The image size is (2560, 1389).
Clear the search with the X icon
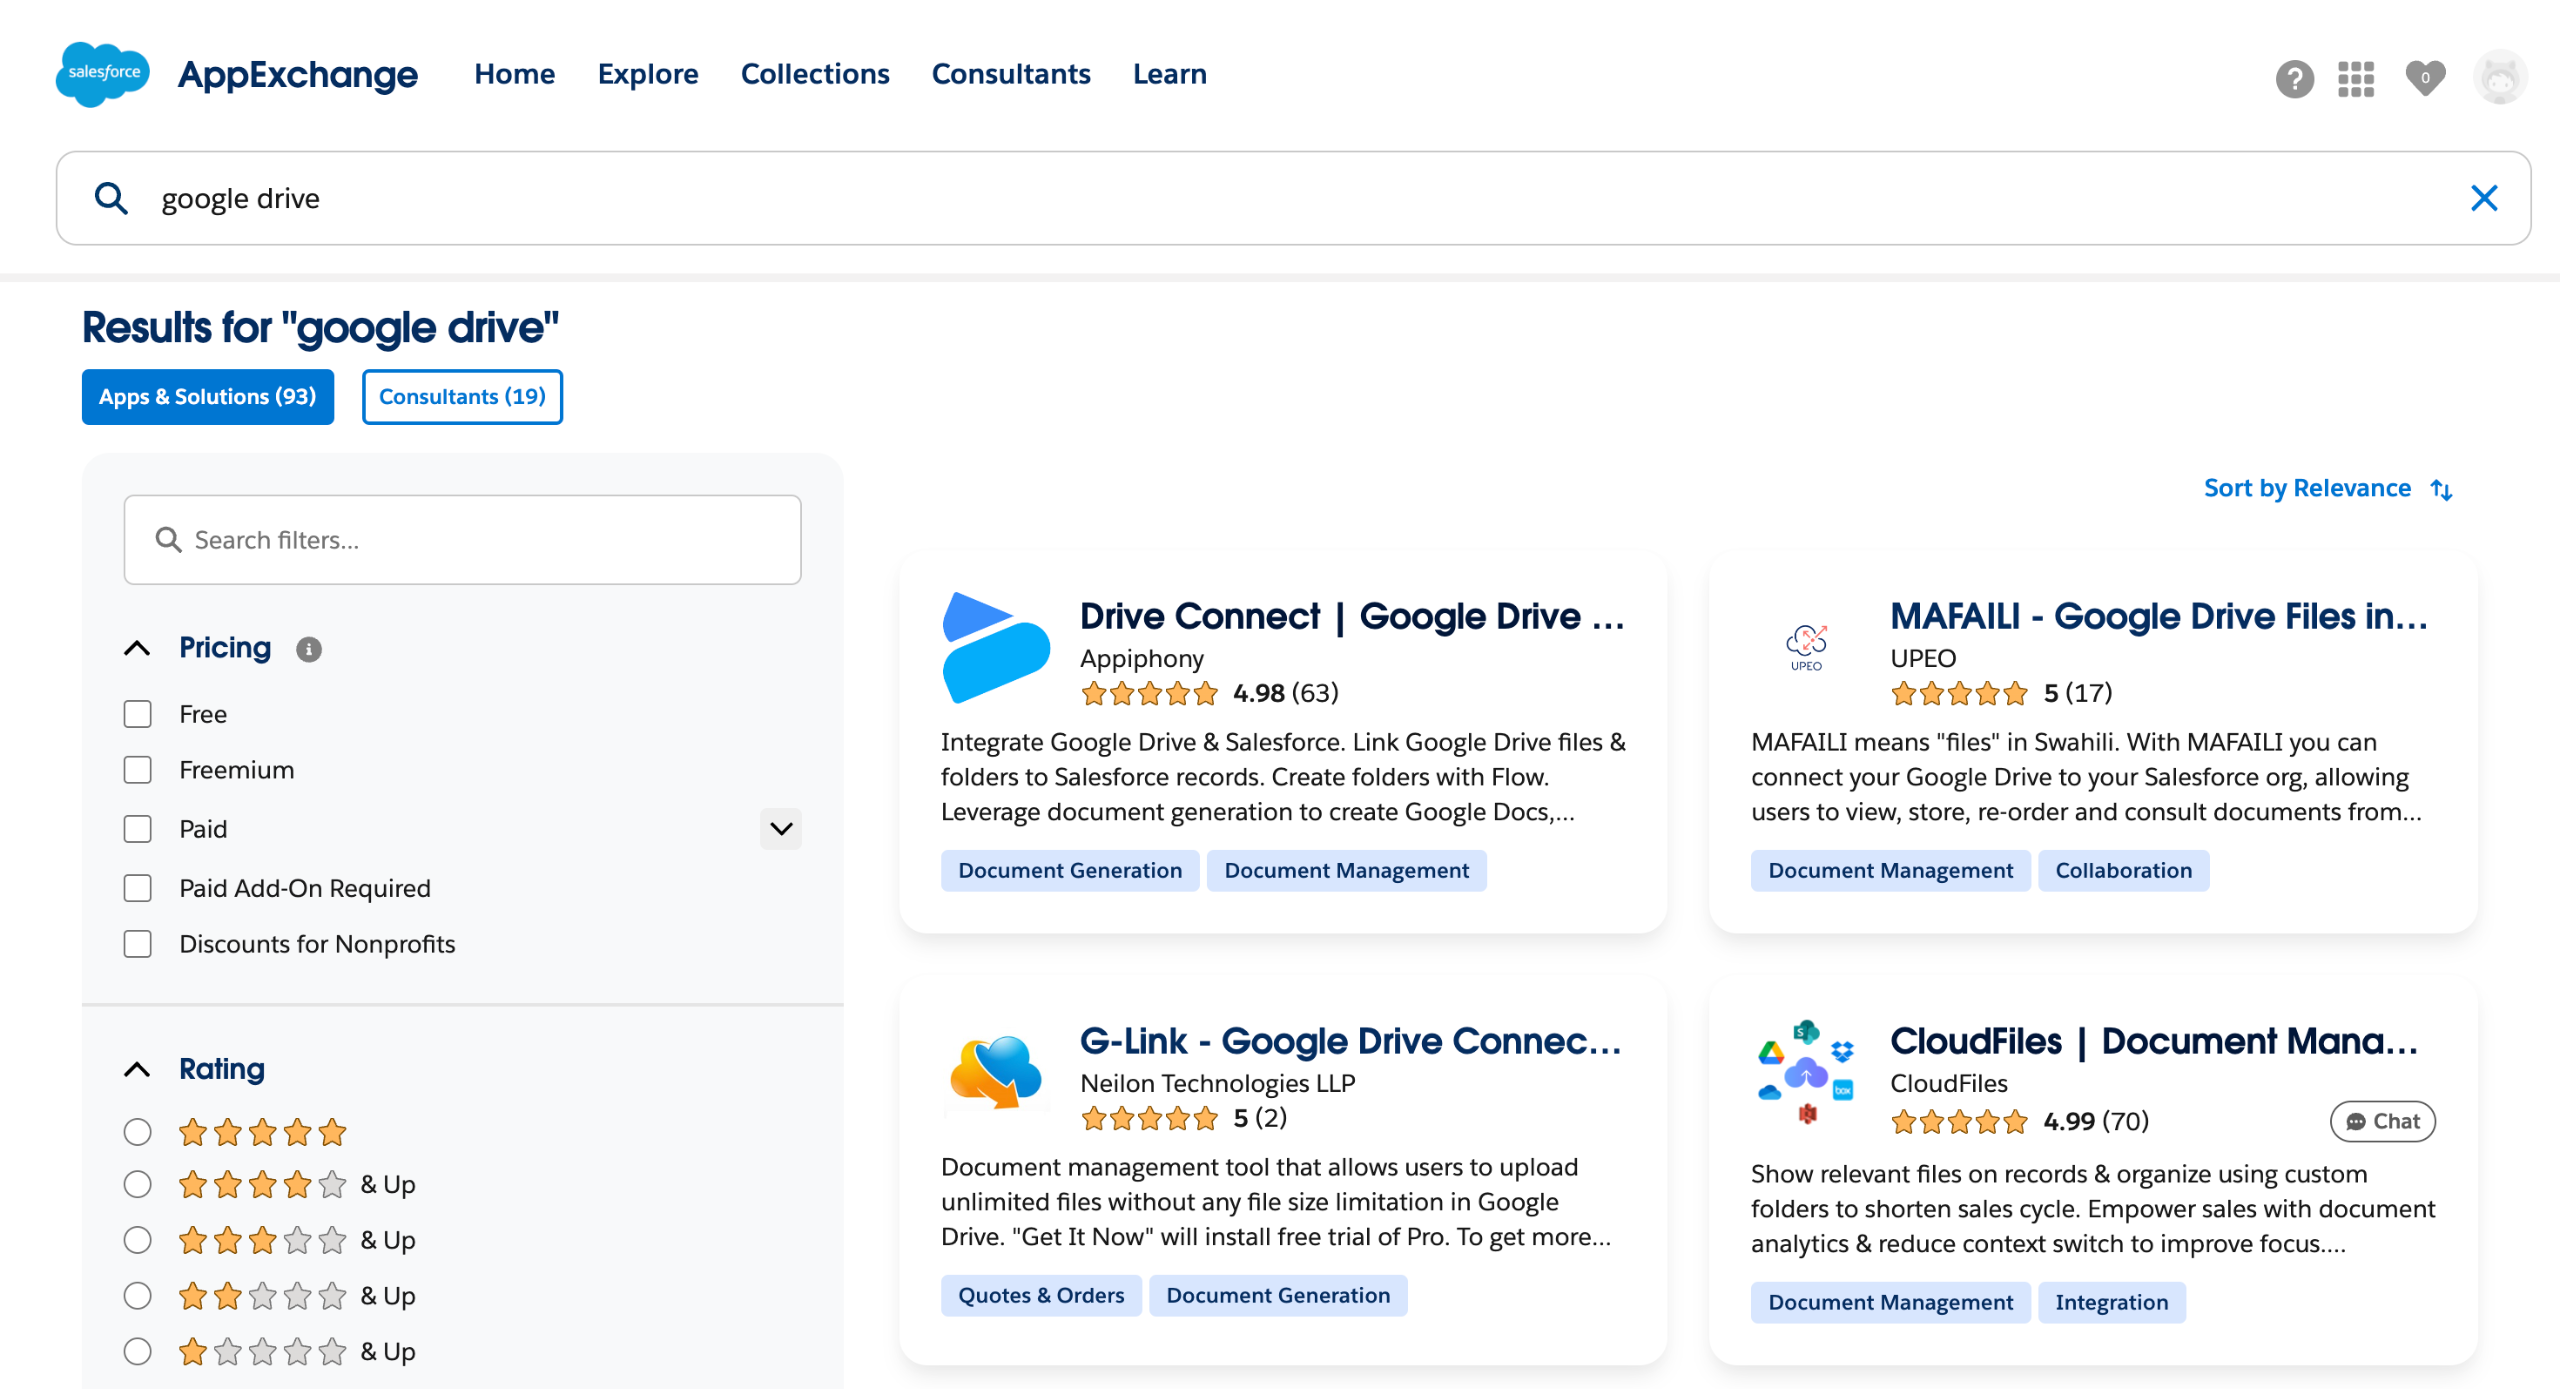coord(2483,198)
